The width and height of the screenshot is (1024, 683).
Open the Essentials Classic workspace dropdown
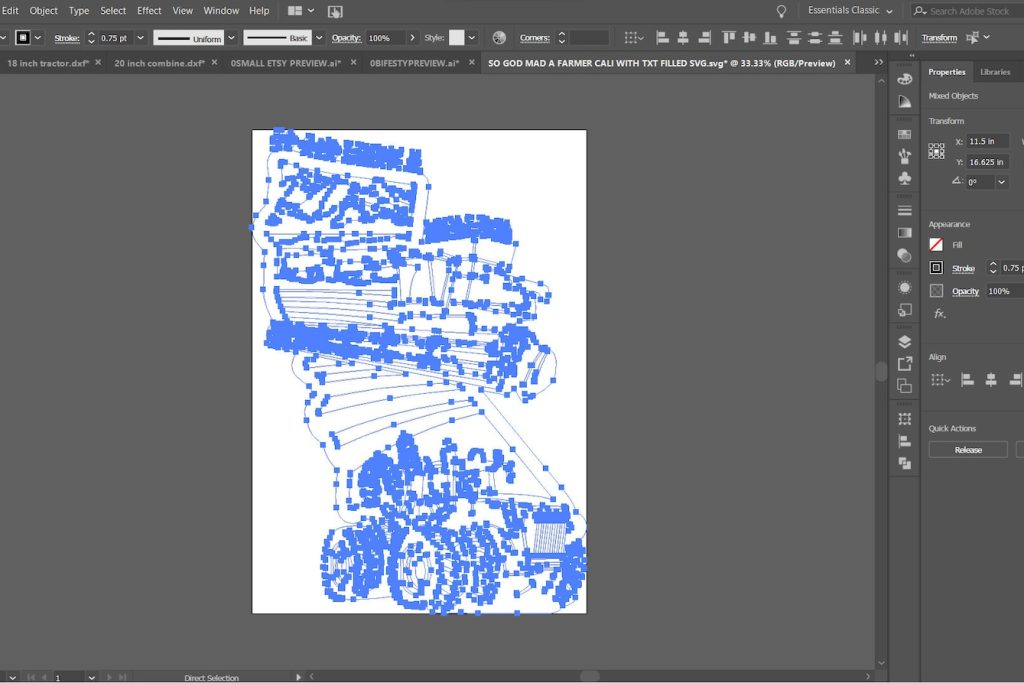850,11
